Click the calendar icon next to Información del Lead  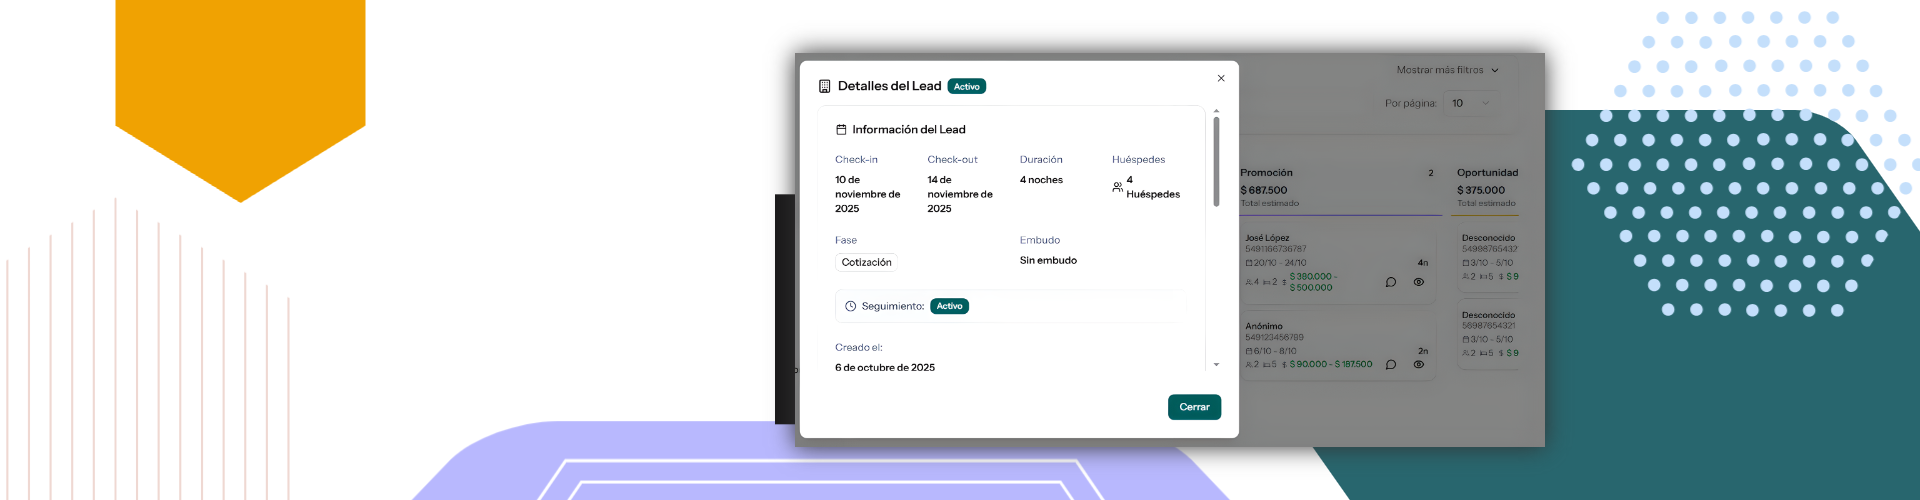coord(842,130)
